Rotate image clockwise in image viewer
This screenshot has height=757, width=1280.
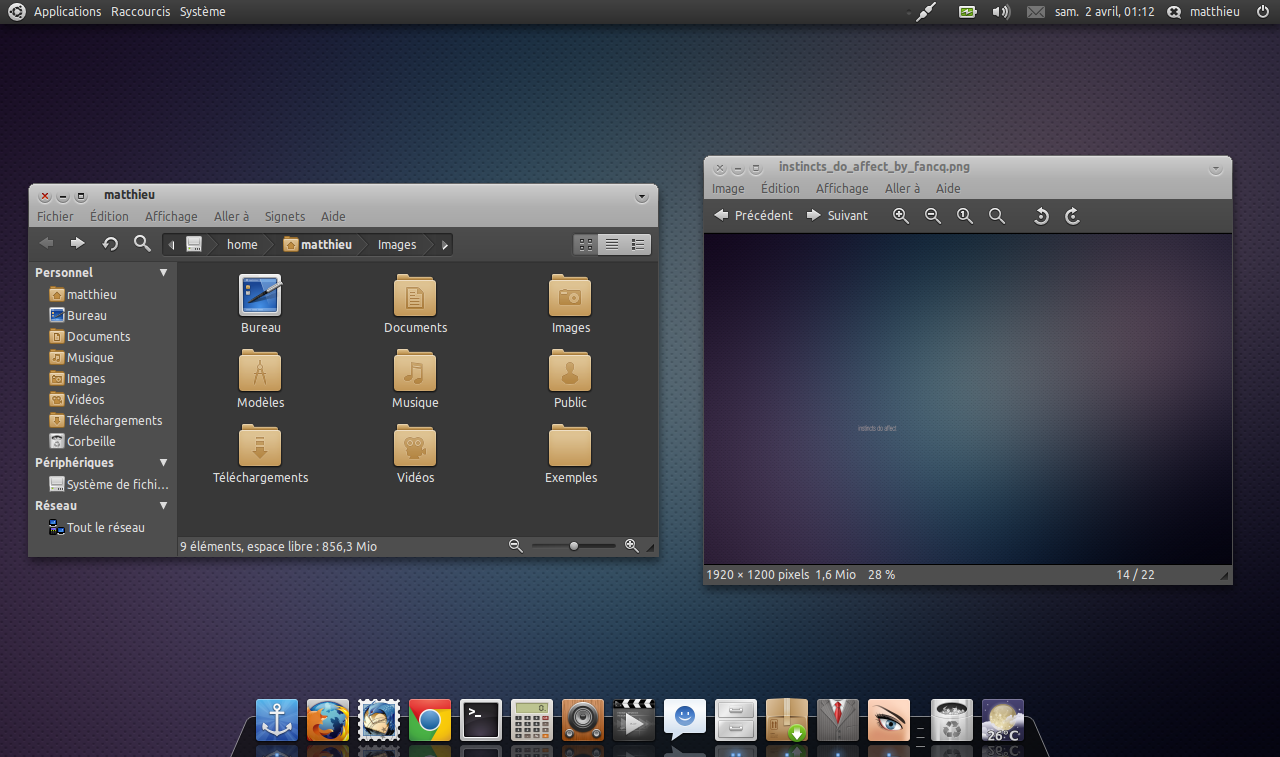point(1072,216)
